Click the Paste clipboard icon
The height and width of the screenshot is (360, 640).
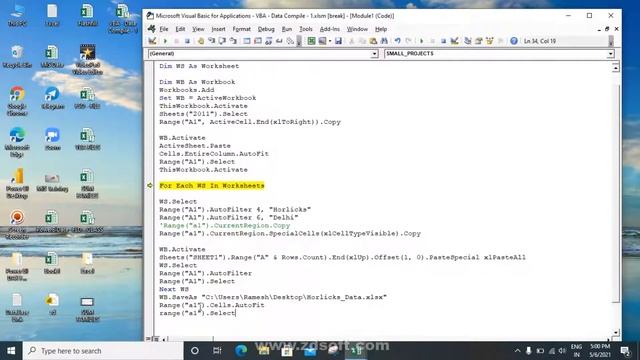click(x=373, y=41)
